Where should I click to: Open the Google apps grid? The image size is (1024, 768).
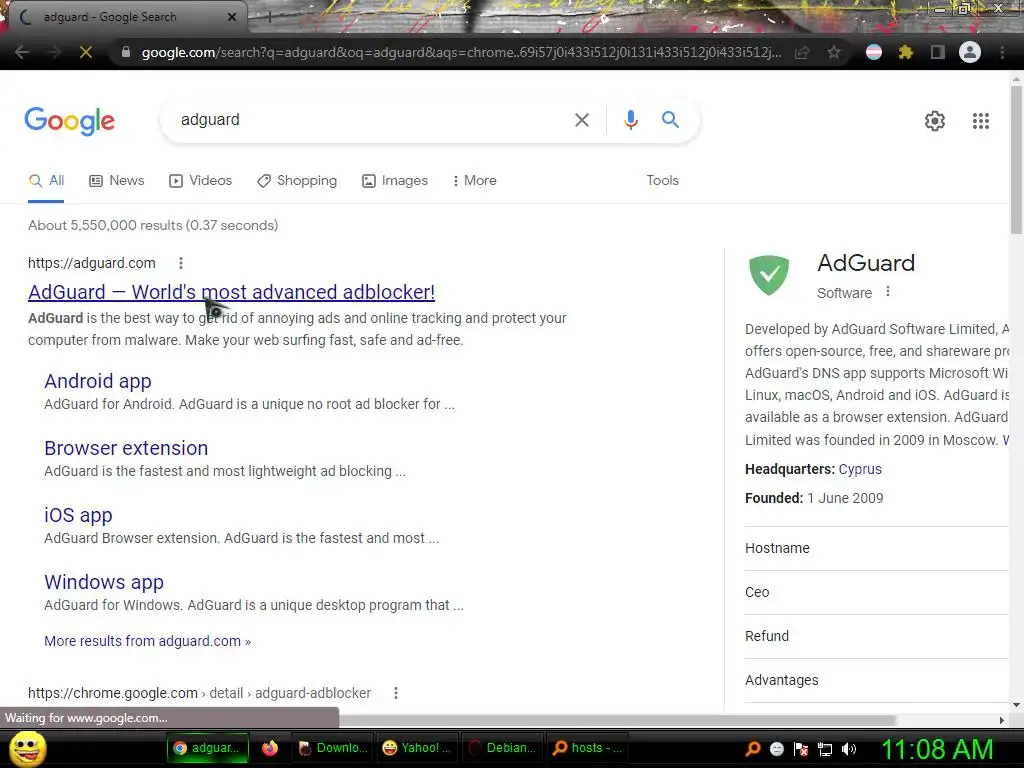[x=981, y=121]
